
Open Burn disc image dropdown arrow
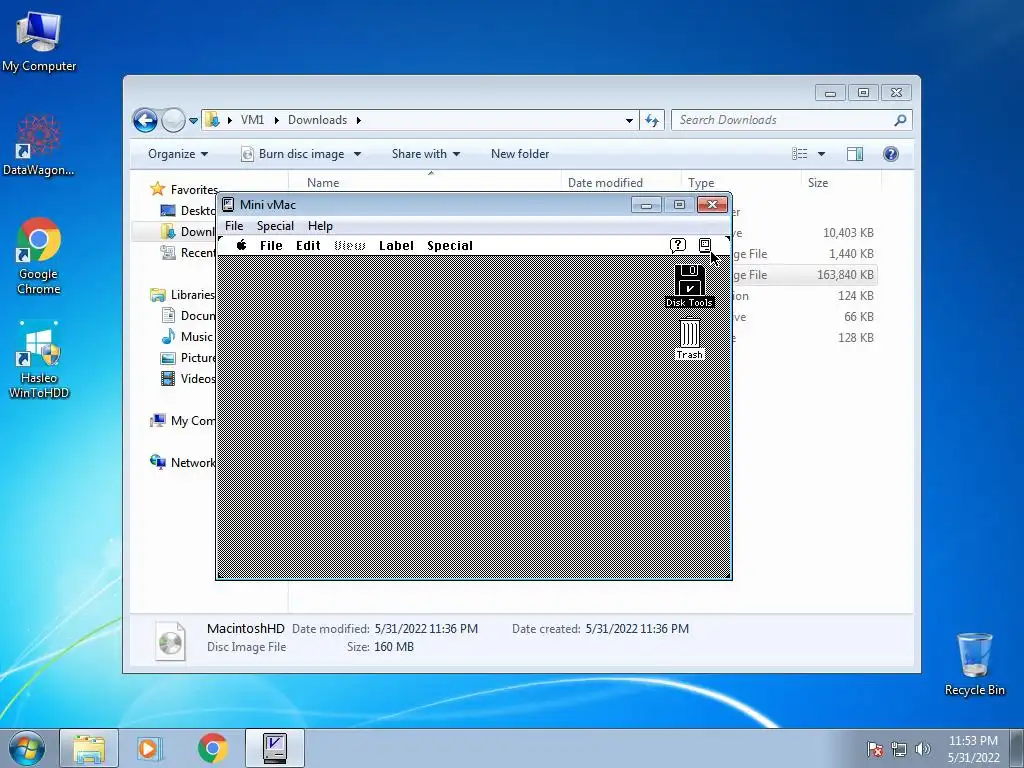coord(357,154)
